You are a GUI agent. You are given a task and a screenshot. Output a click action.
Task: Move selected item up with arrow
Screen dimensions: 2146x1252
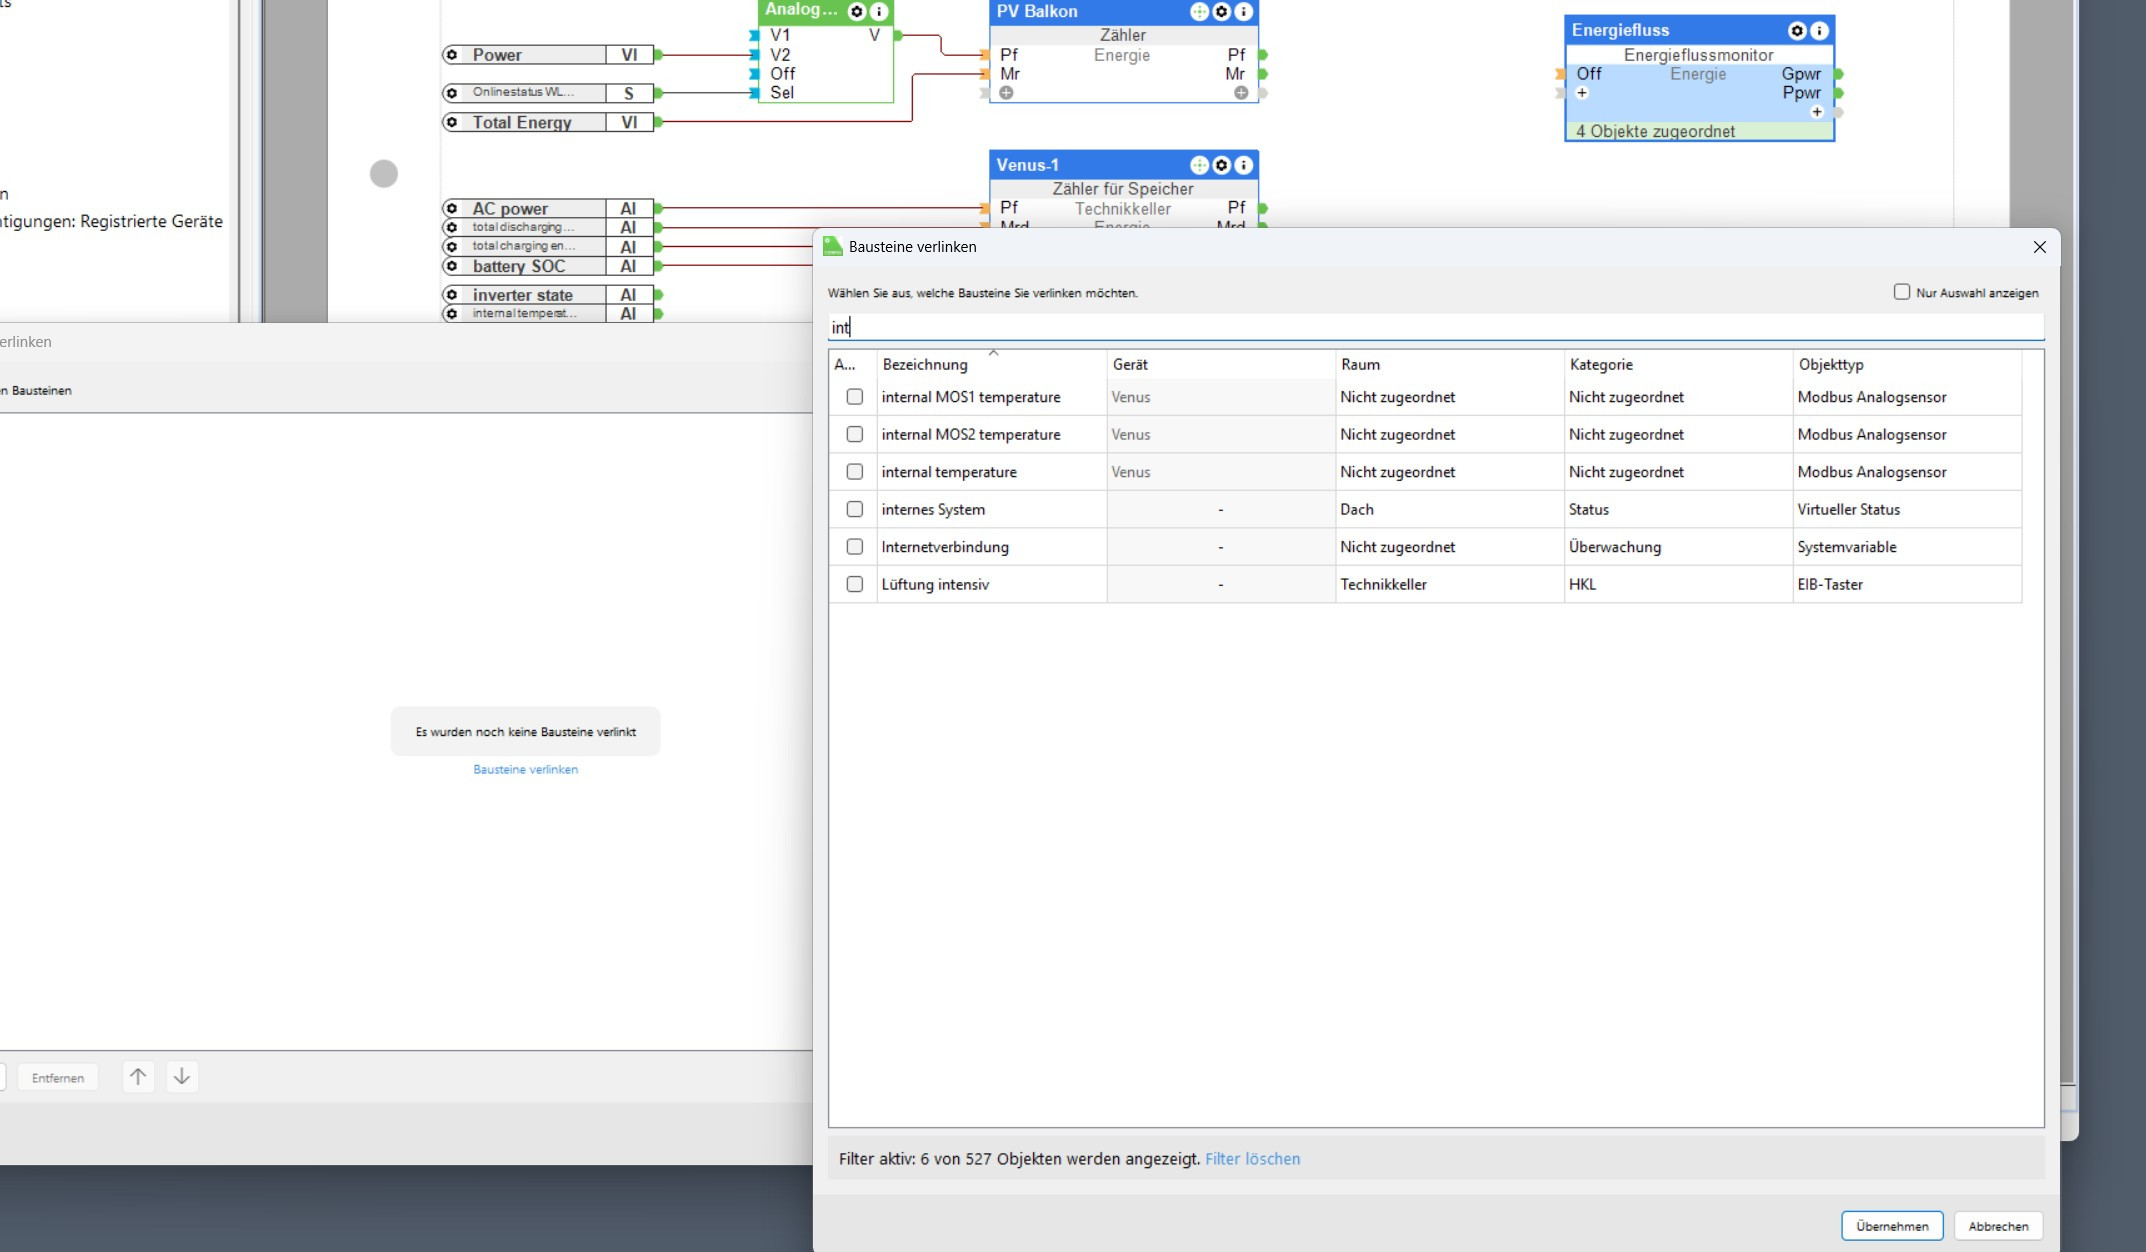tap(138, 1077)
